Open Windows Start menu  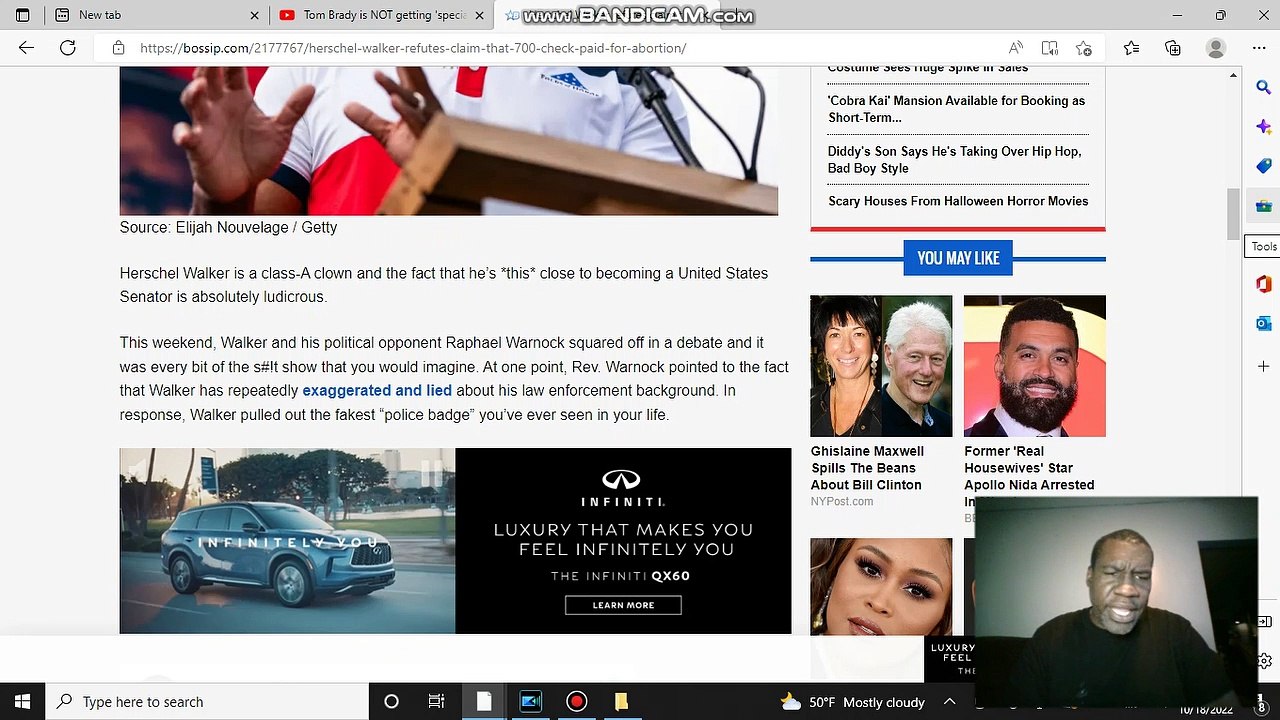click(x=22, y=702)
